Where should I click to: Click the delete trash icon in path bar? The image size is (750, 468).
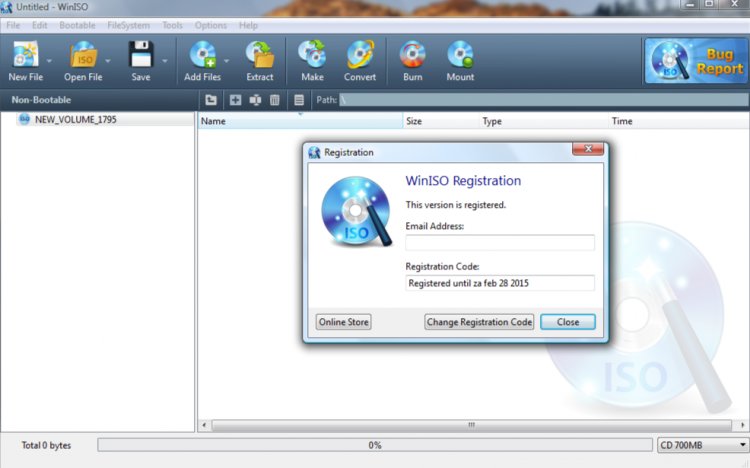click(274, 100)
